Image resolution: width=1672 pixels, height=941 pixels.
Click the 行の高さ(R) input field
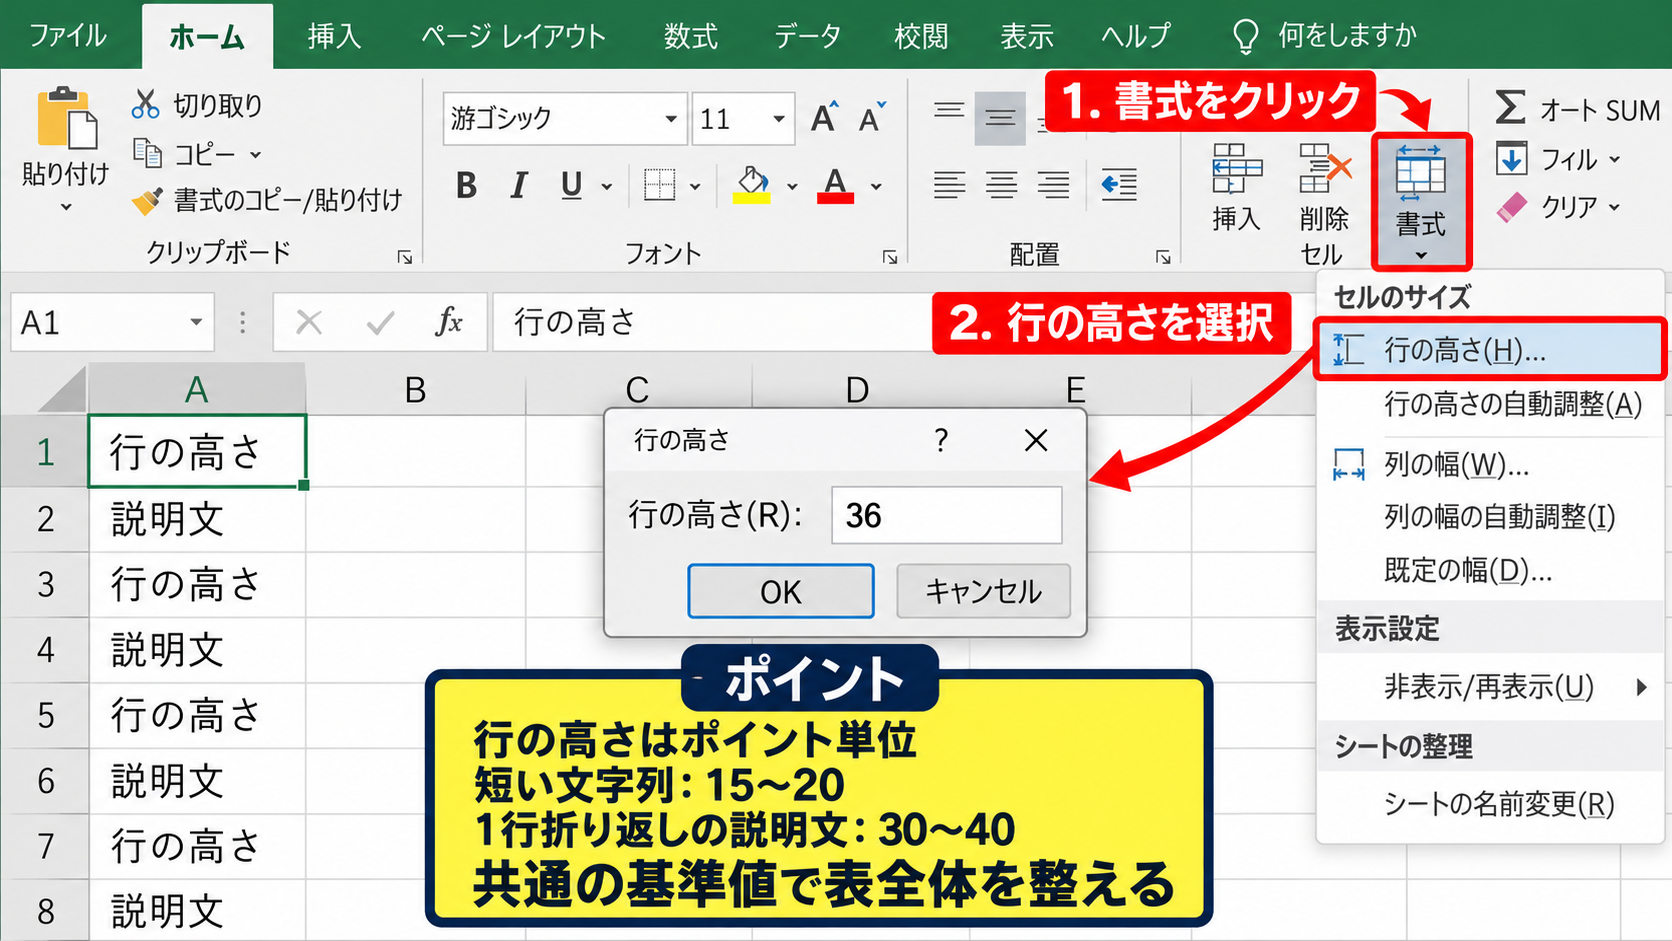(x=947, y=515)
